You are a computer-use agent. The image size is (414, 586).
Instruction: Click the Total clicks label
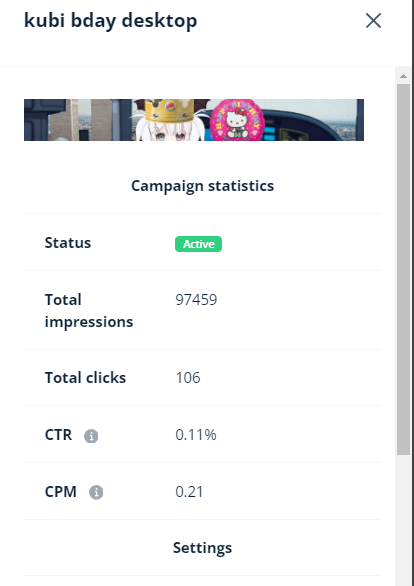point(85,378)
